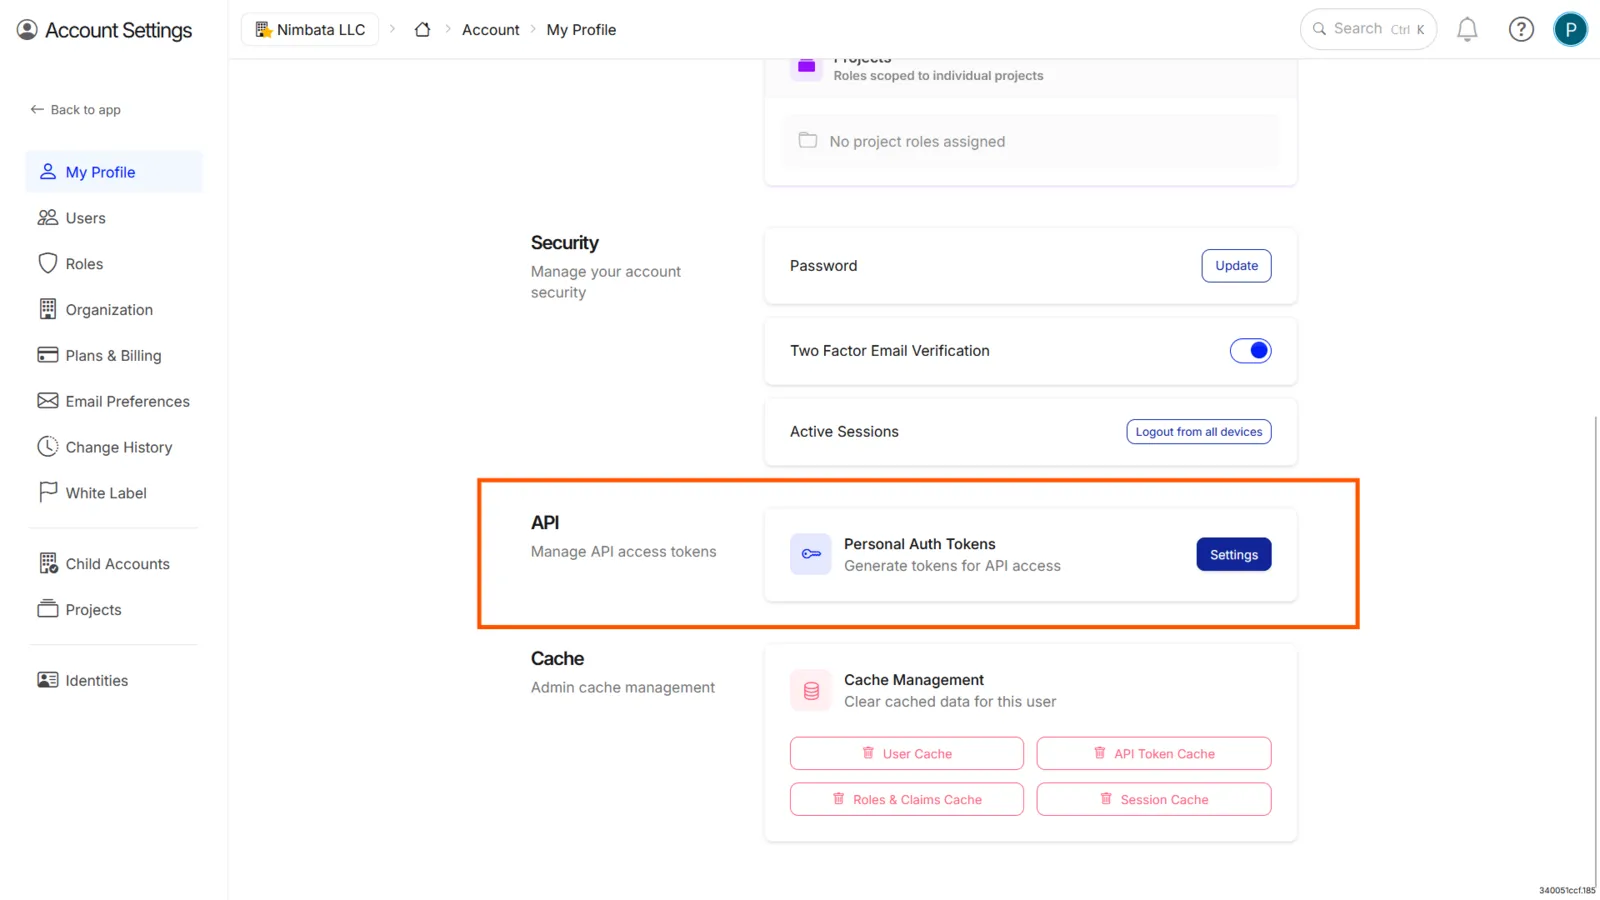Click the Personal Auth Tokens key icon
Viewport: 1600px width, 900px height.
tap(811, 554)
